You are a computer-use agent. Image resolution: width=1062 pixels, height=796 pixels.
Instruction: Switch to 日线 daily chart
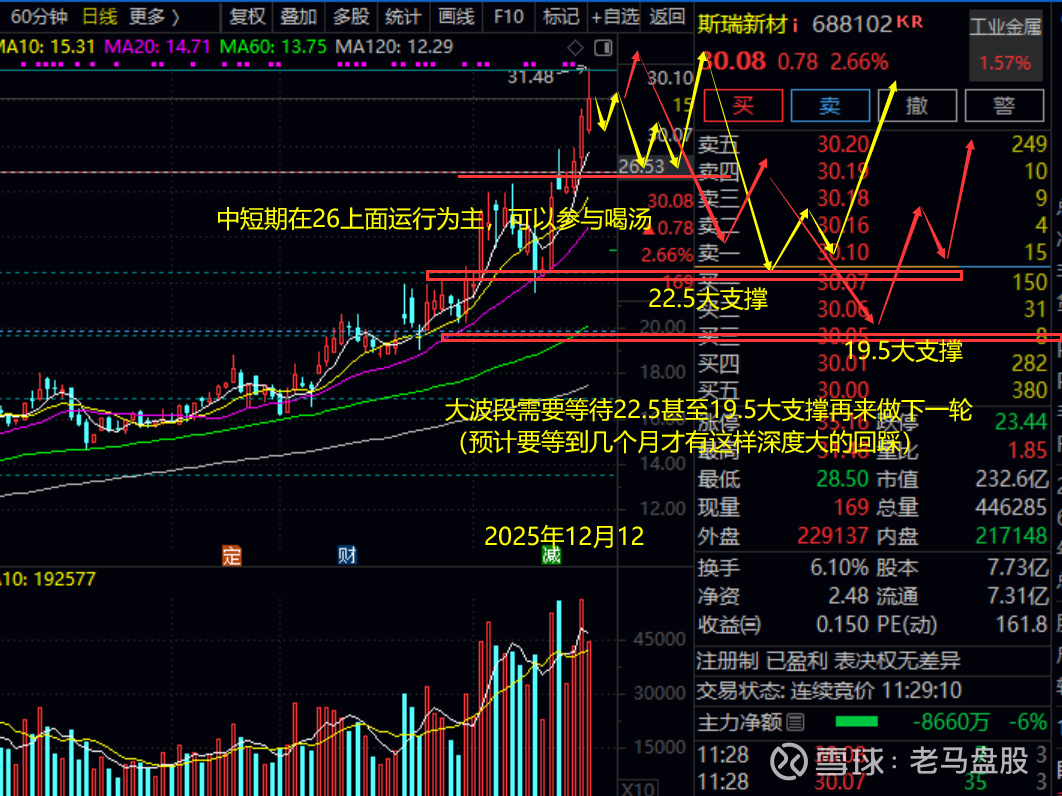tap(99, 16)
